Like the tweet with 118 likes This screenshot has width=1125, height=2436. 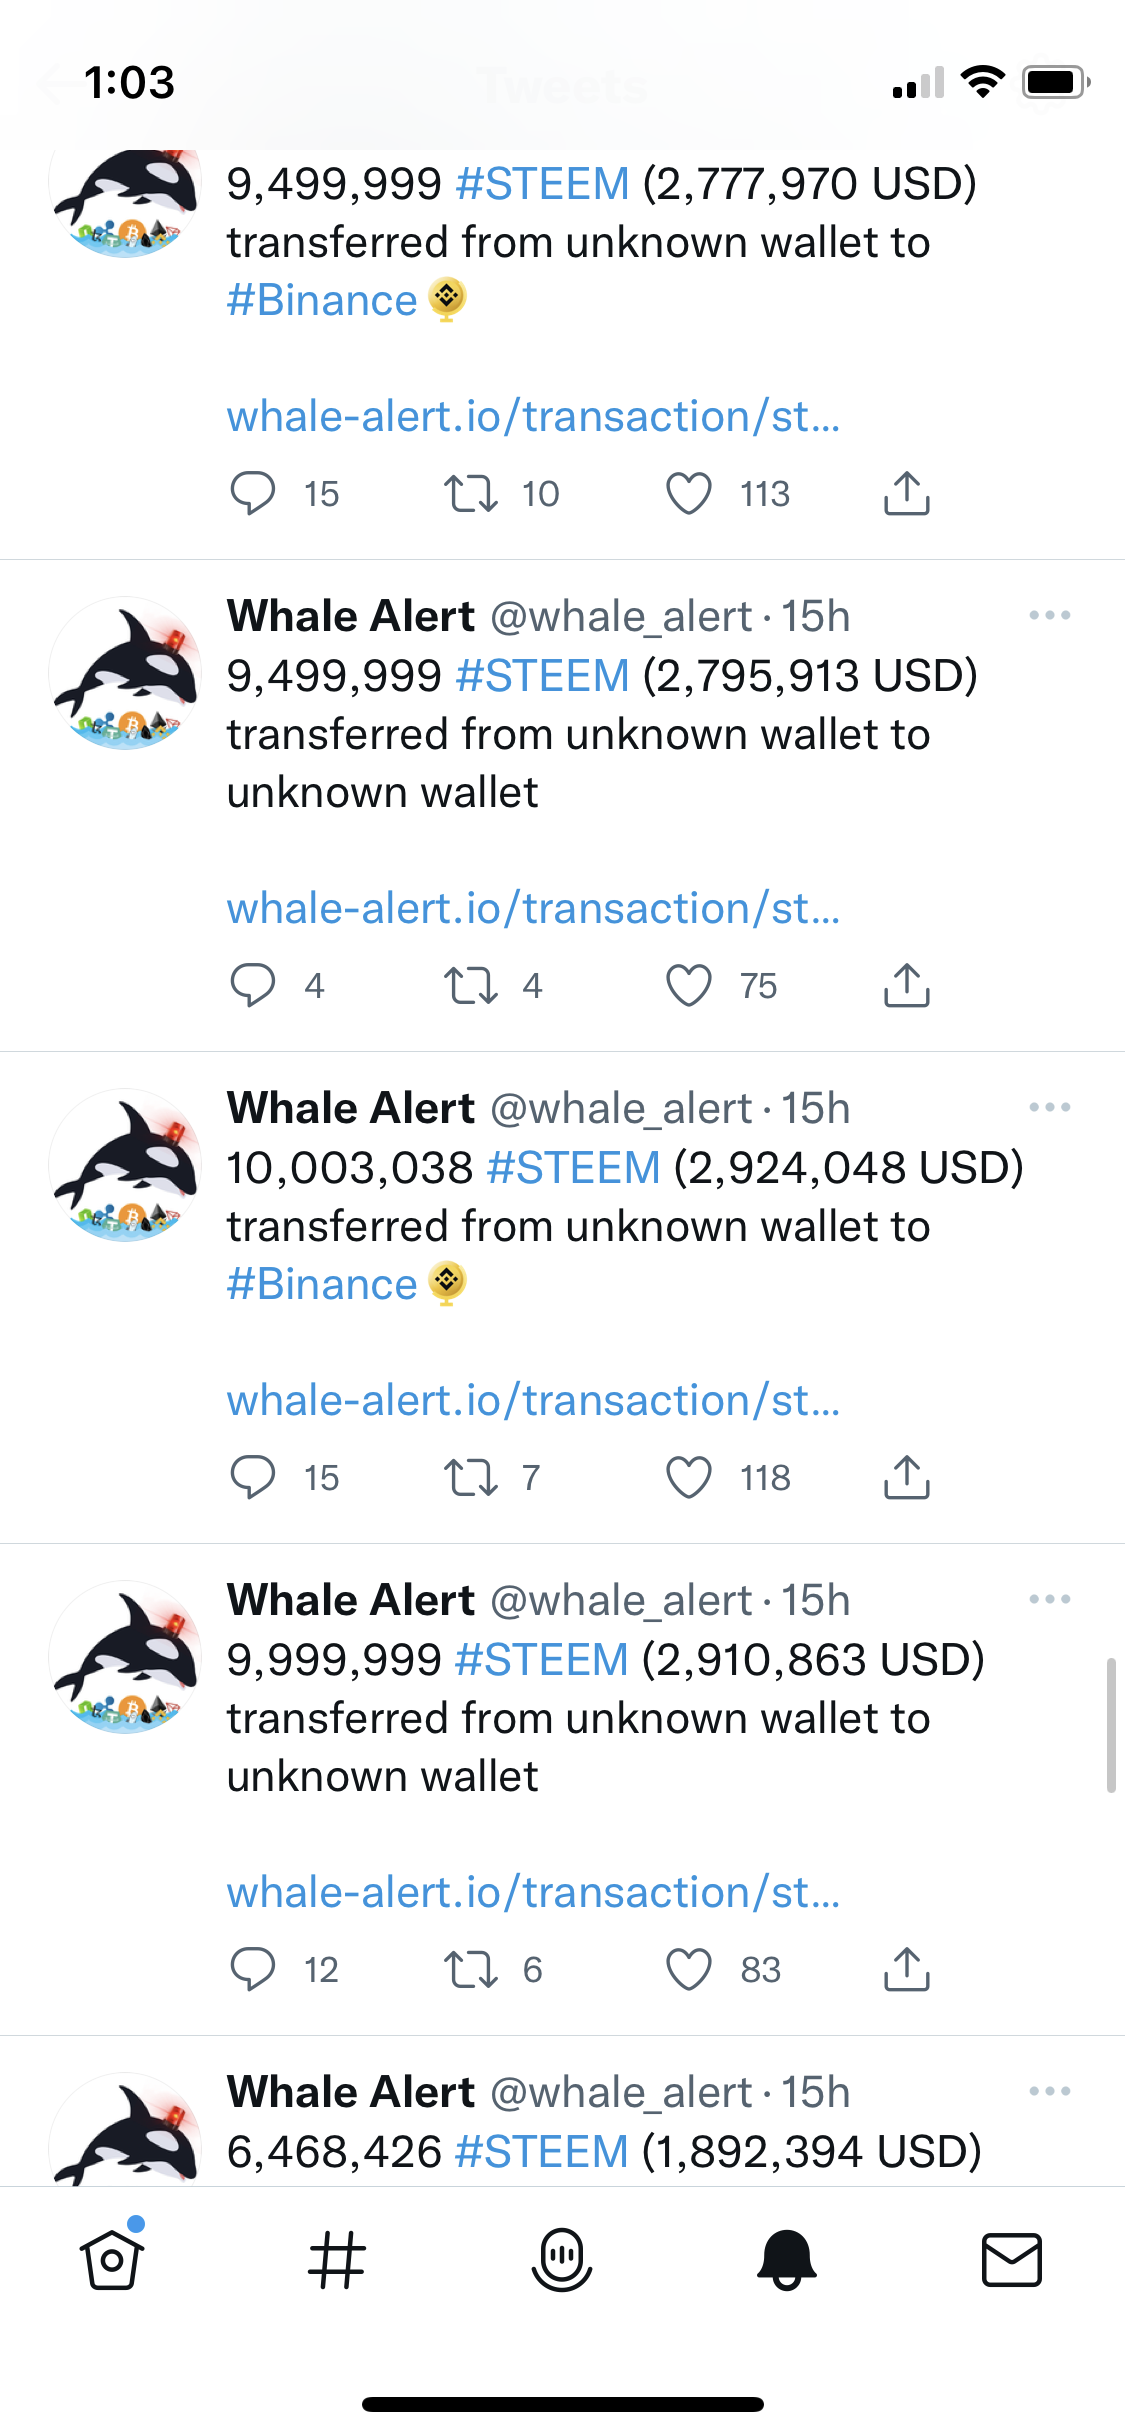[689, 1477]
